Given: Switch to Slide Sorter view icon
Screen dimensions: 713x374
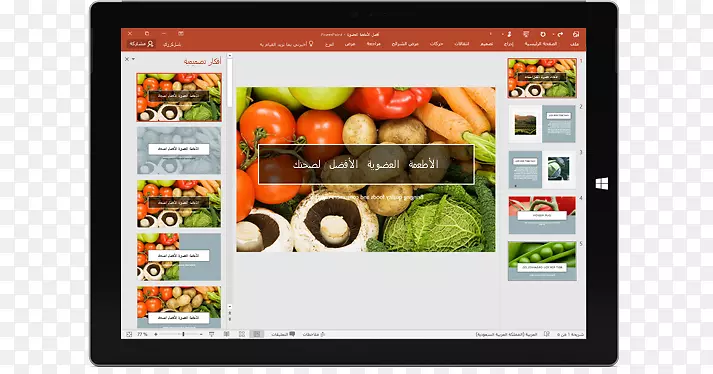Looking at the screenshot, I should pos(242,334).
